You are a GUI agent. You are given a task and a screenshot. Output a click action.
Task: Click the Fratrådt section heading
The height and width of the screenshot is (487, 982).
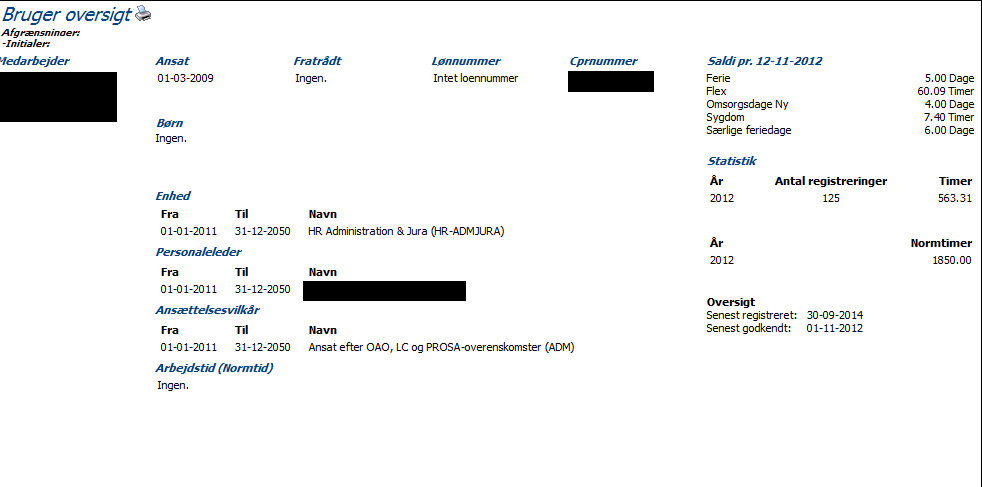(x=317, y=61)
